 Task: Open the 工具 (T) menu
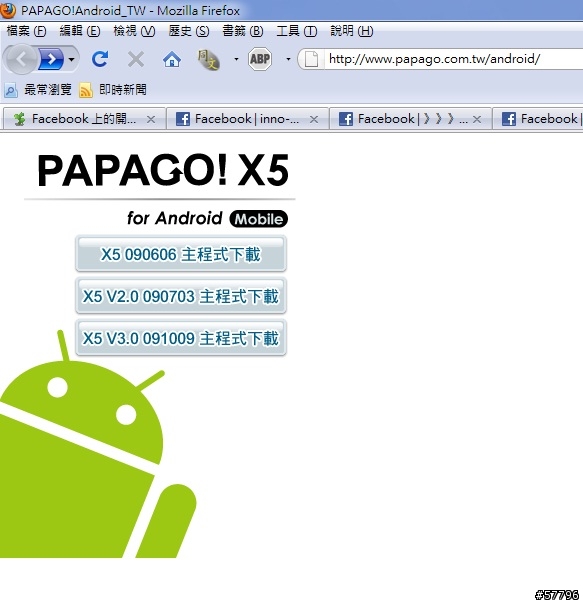pos(296,31)
